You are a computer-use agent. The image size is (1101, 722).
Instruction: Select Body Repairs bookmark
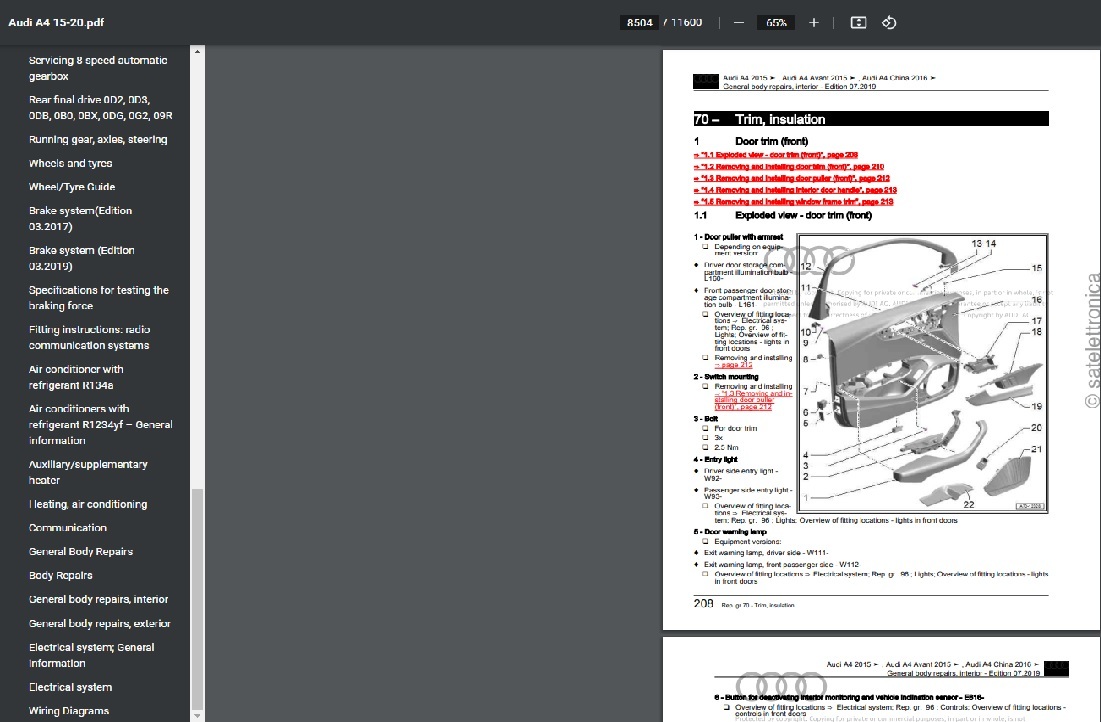coord(60,575)
